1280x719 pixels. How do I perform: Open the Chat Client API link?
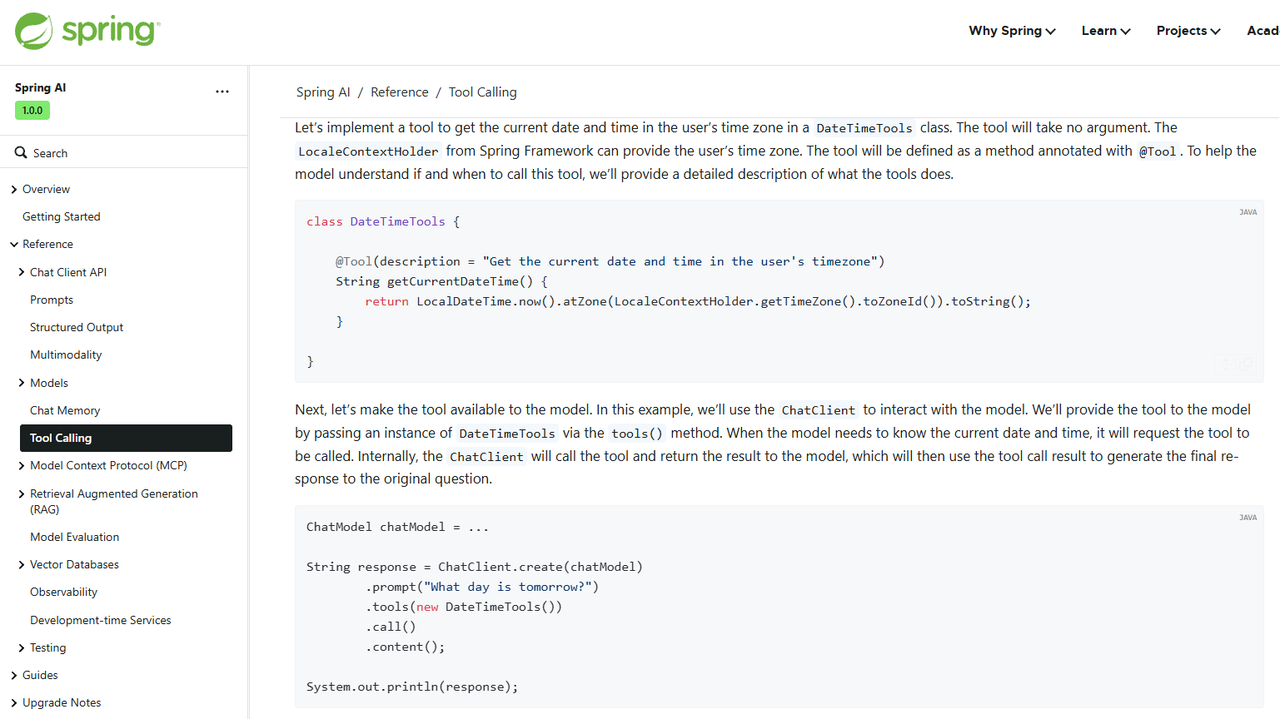68,272
